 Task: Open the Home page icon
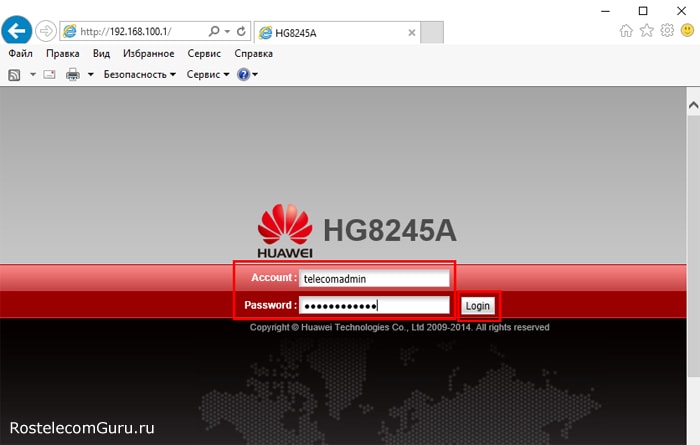click(x=626, y=31)
